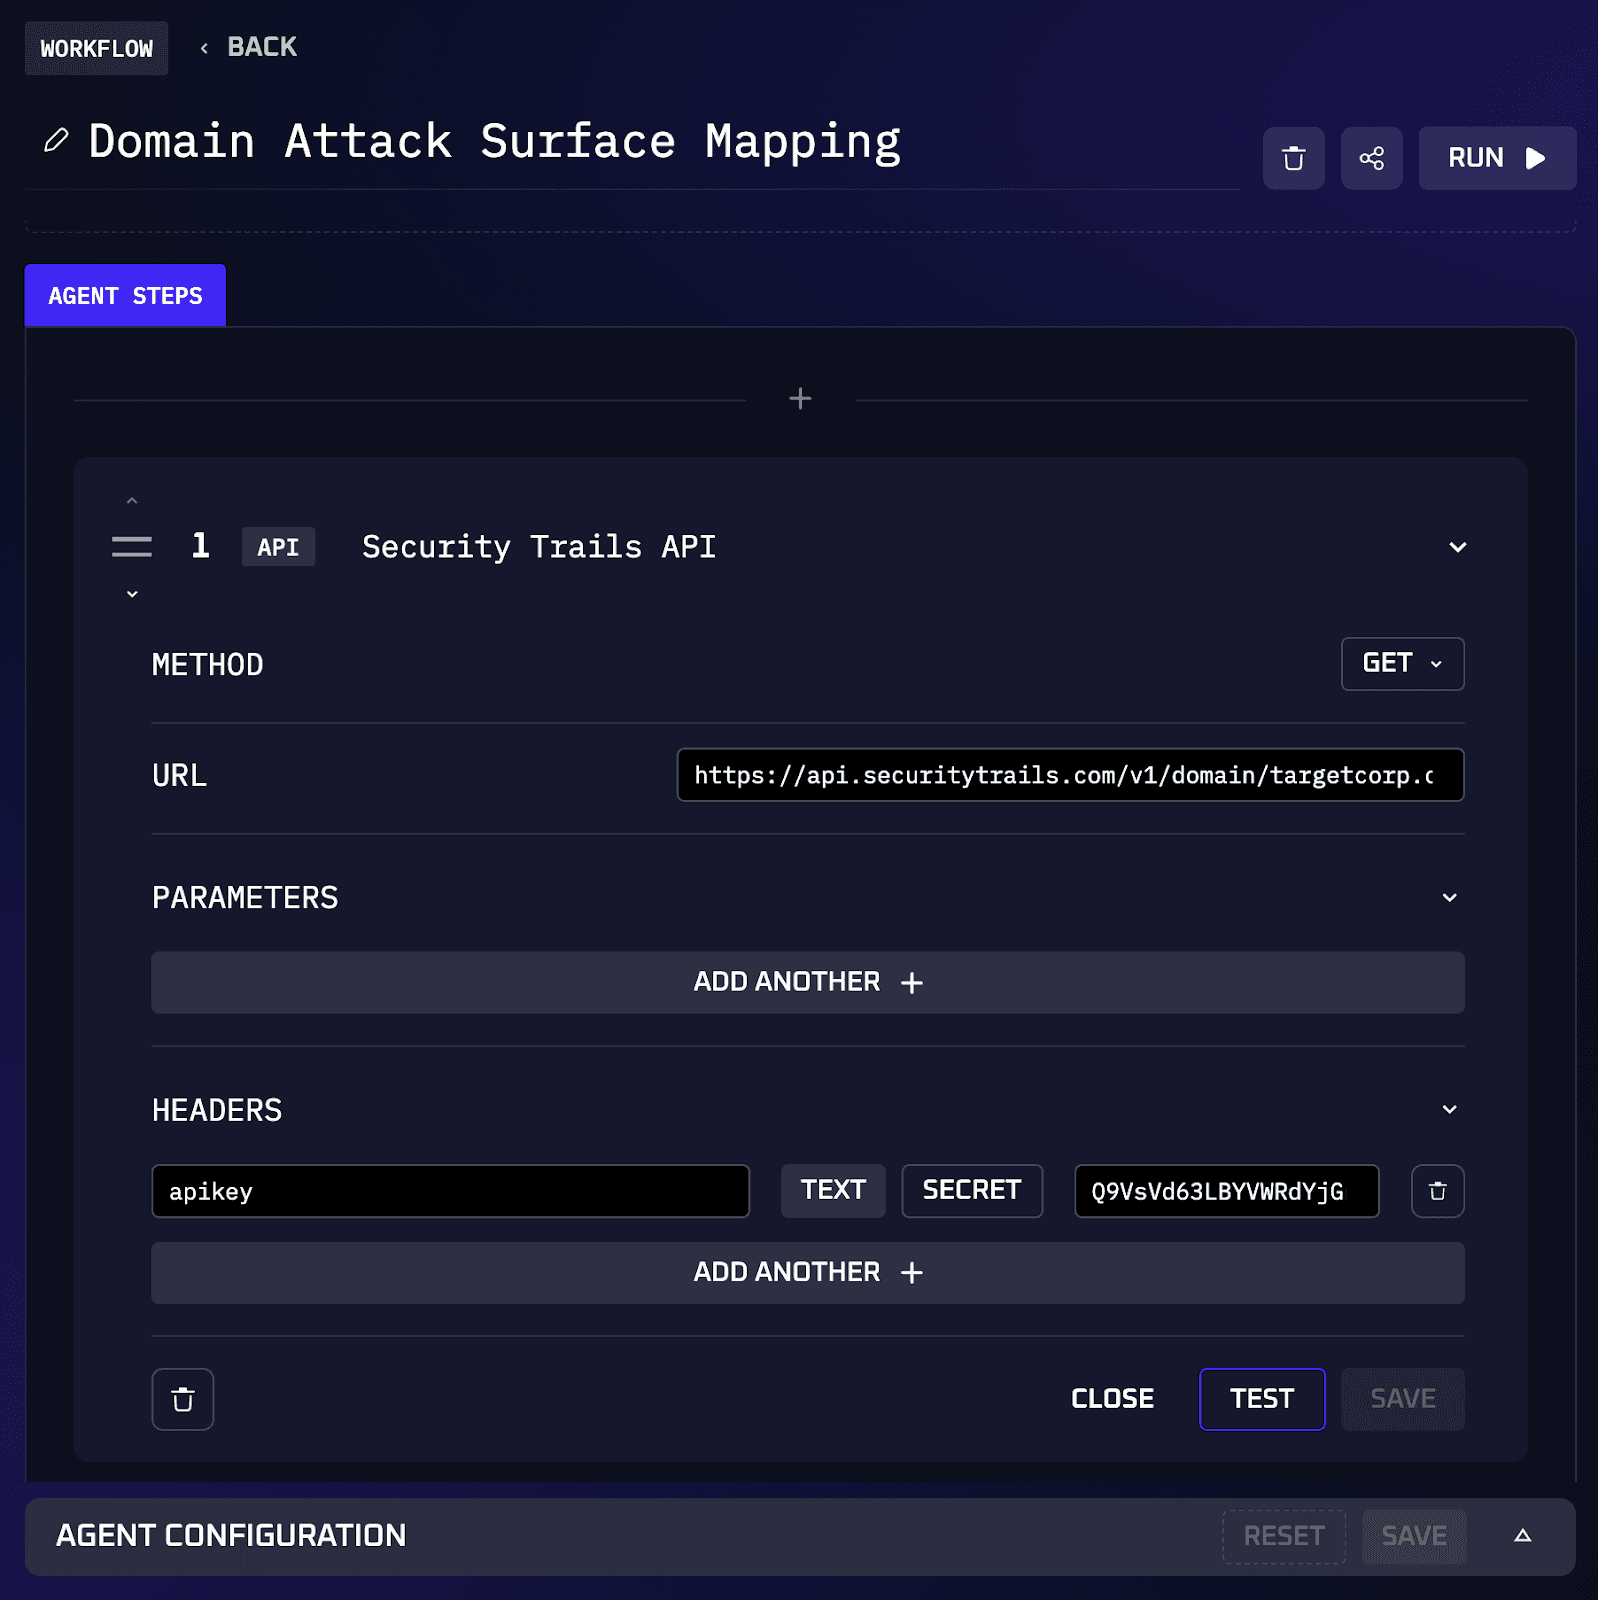Click the WORKFLOW label badge

(x=96, y=48)
